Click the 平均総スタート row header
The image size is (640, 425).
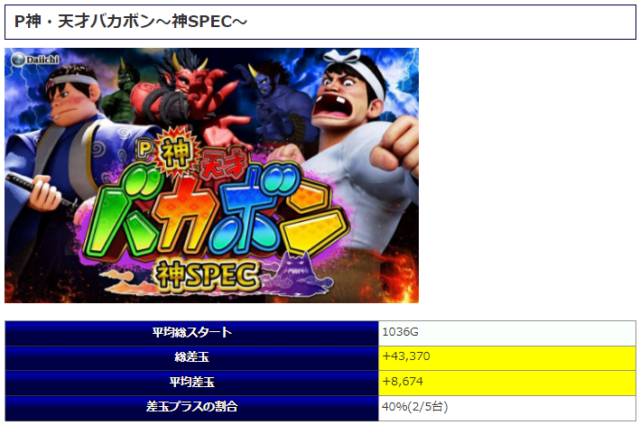[191, 332]
